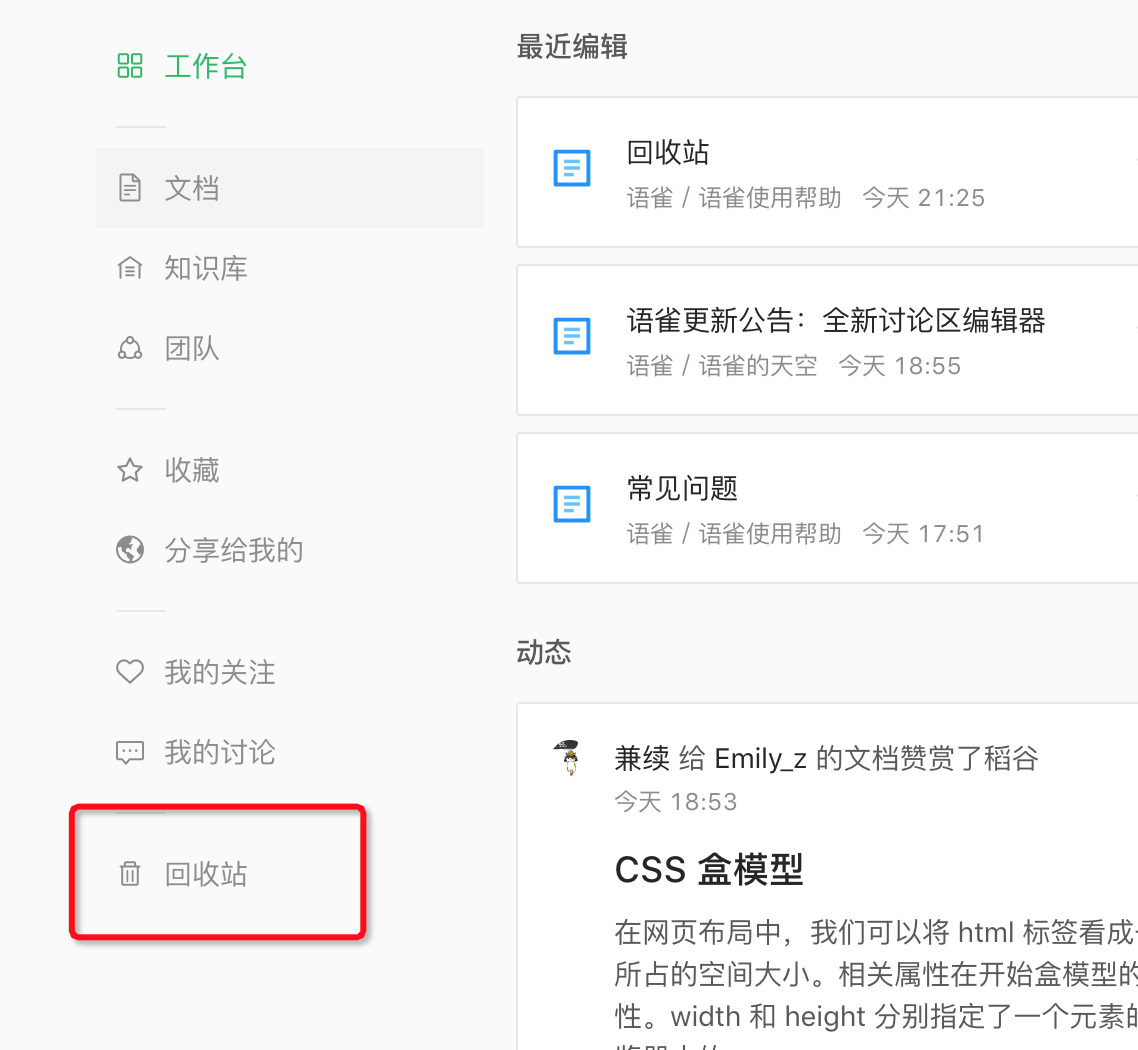
Task: Click the 收藏 star icon
Action: click(130, 470)
